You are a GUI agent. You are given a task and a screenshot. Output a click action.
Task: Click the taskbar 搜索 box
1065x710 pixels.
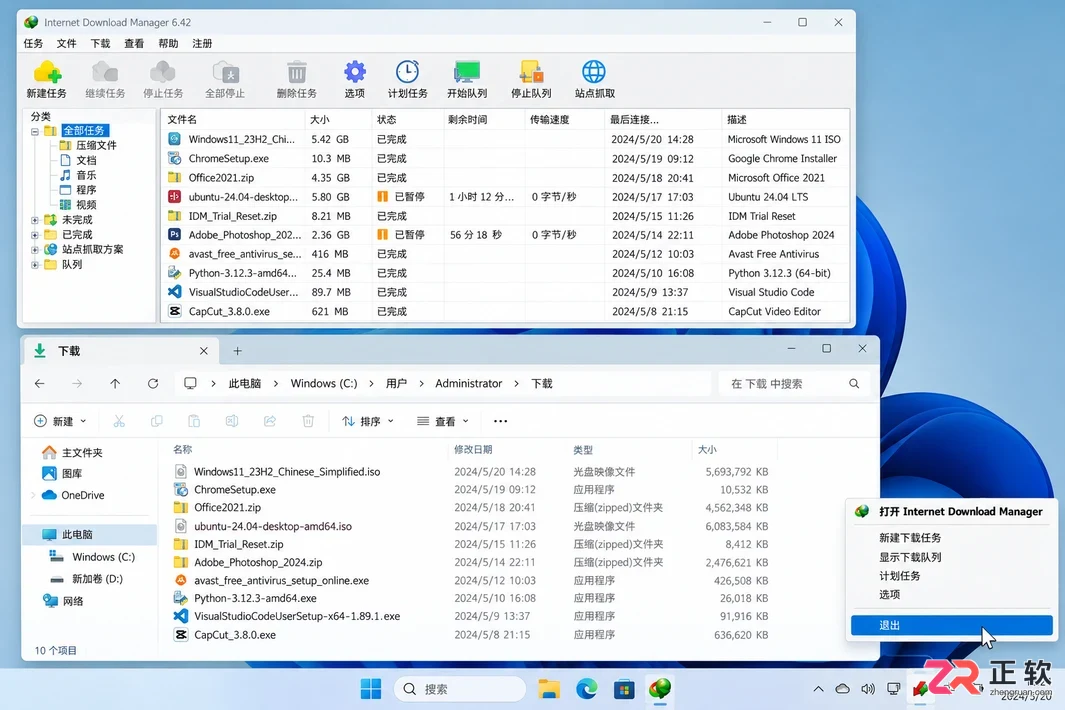click(459, 689)
